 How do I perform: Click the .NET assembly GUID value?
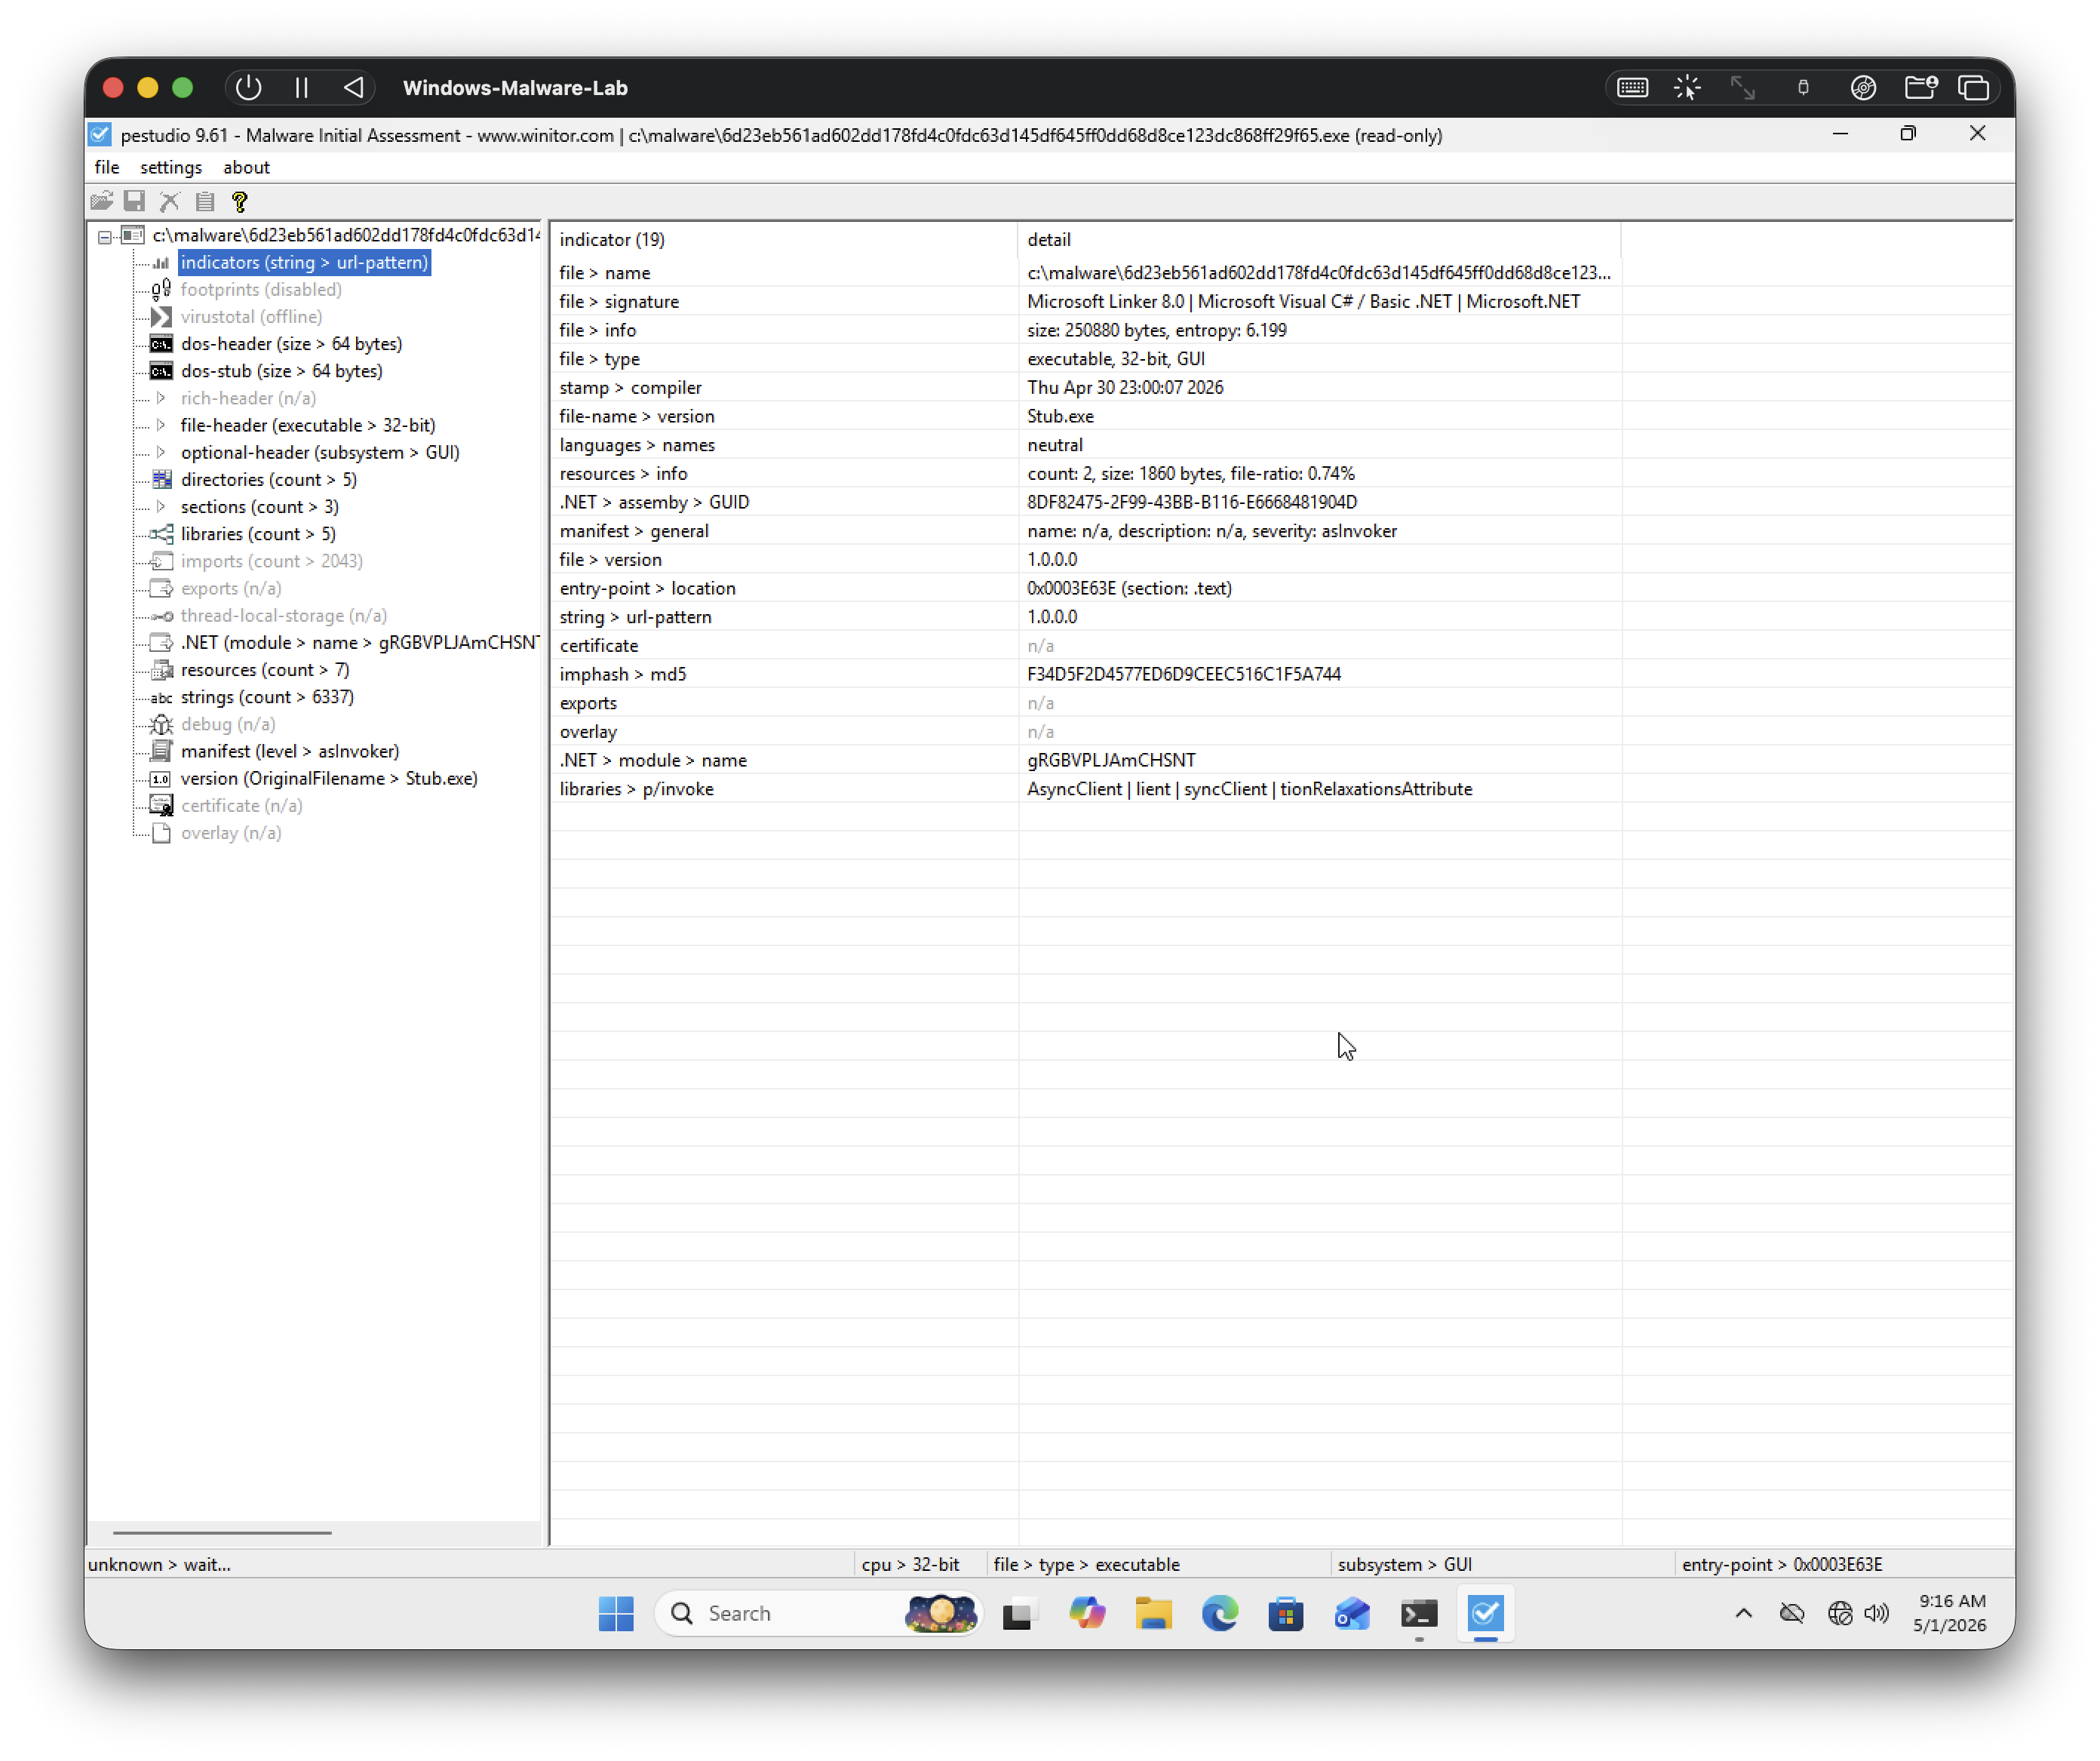pos(1192,503)
